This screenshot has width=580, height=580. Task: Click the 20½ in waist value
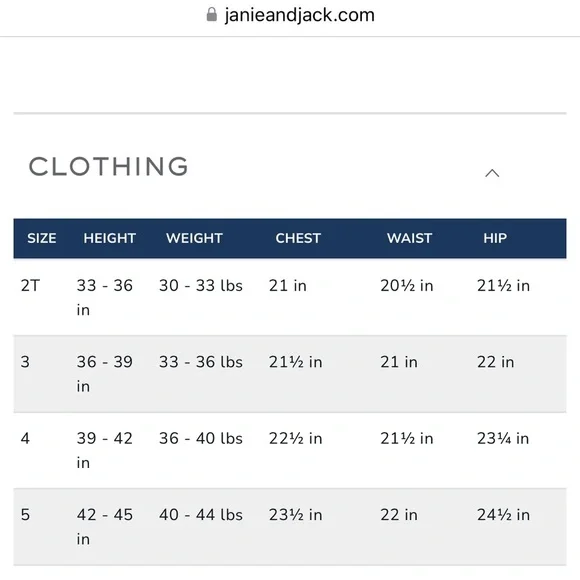coord(407,286)
